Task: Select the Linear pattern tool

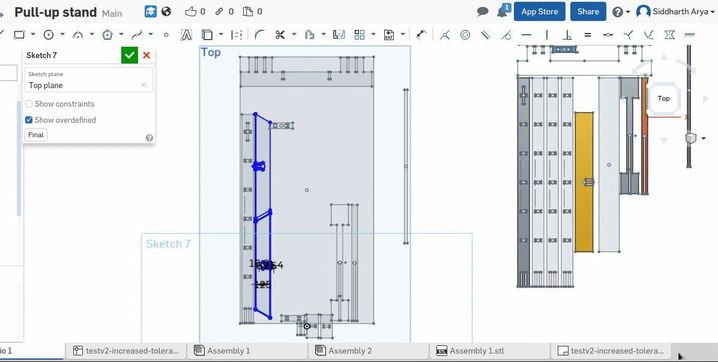Action: [359, 35]
